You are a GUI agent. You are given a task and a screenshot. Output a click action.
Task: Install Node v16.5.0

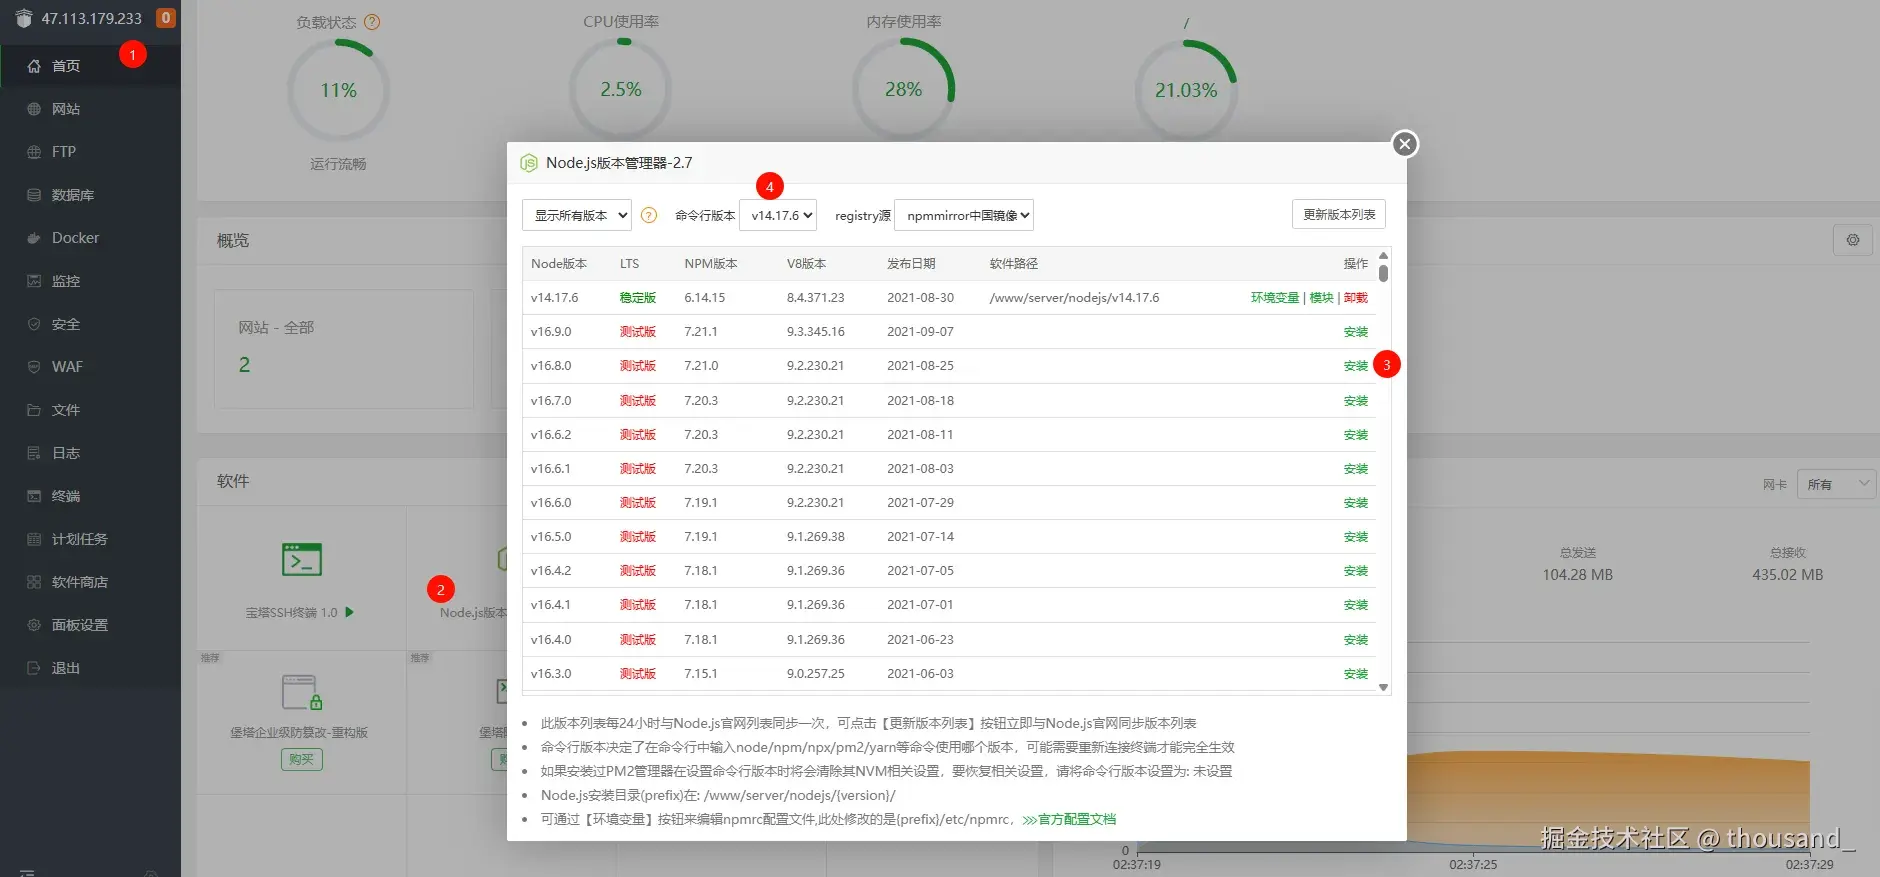click(x=1356, y=537)
